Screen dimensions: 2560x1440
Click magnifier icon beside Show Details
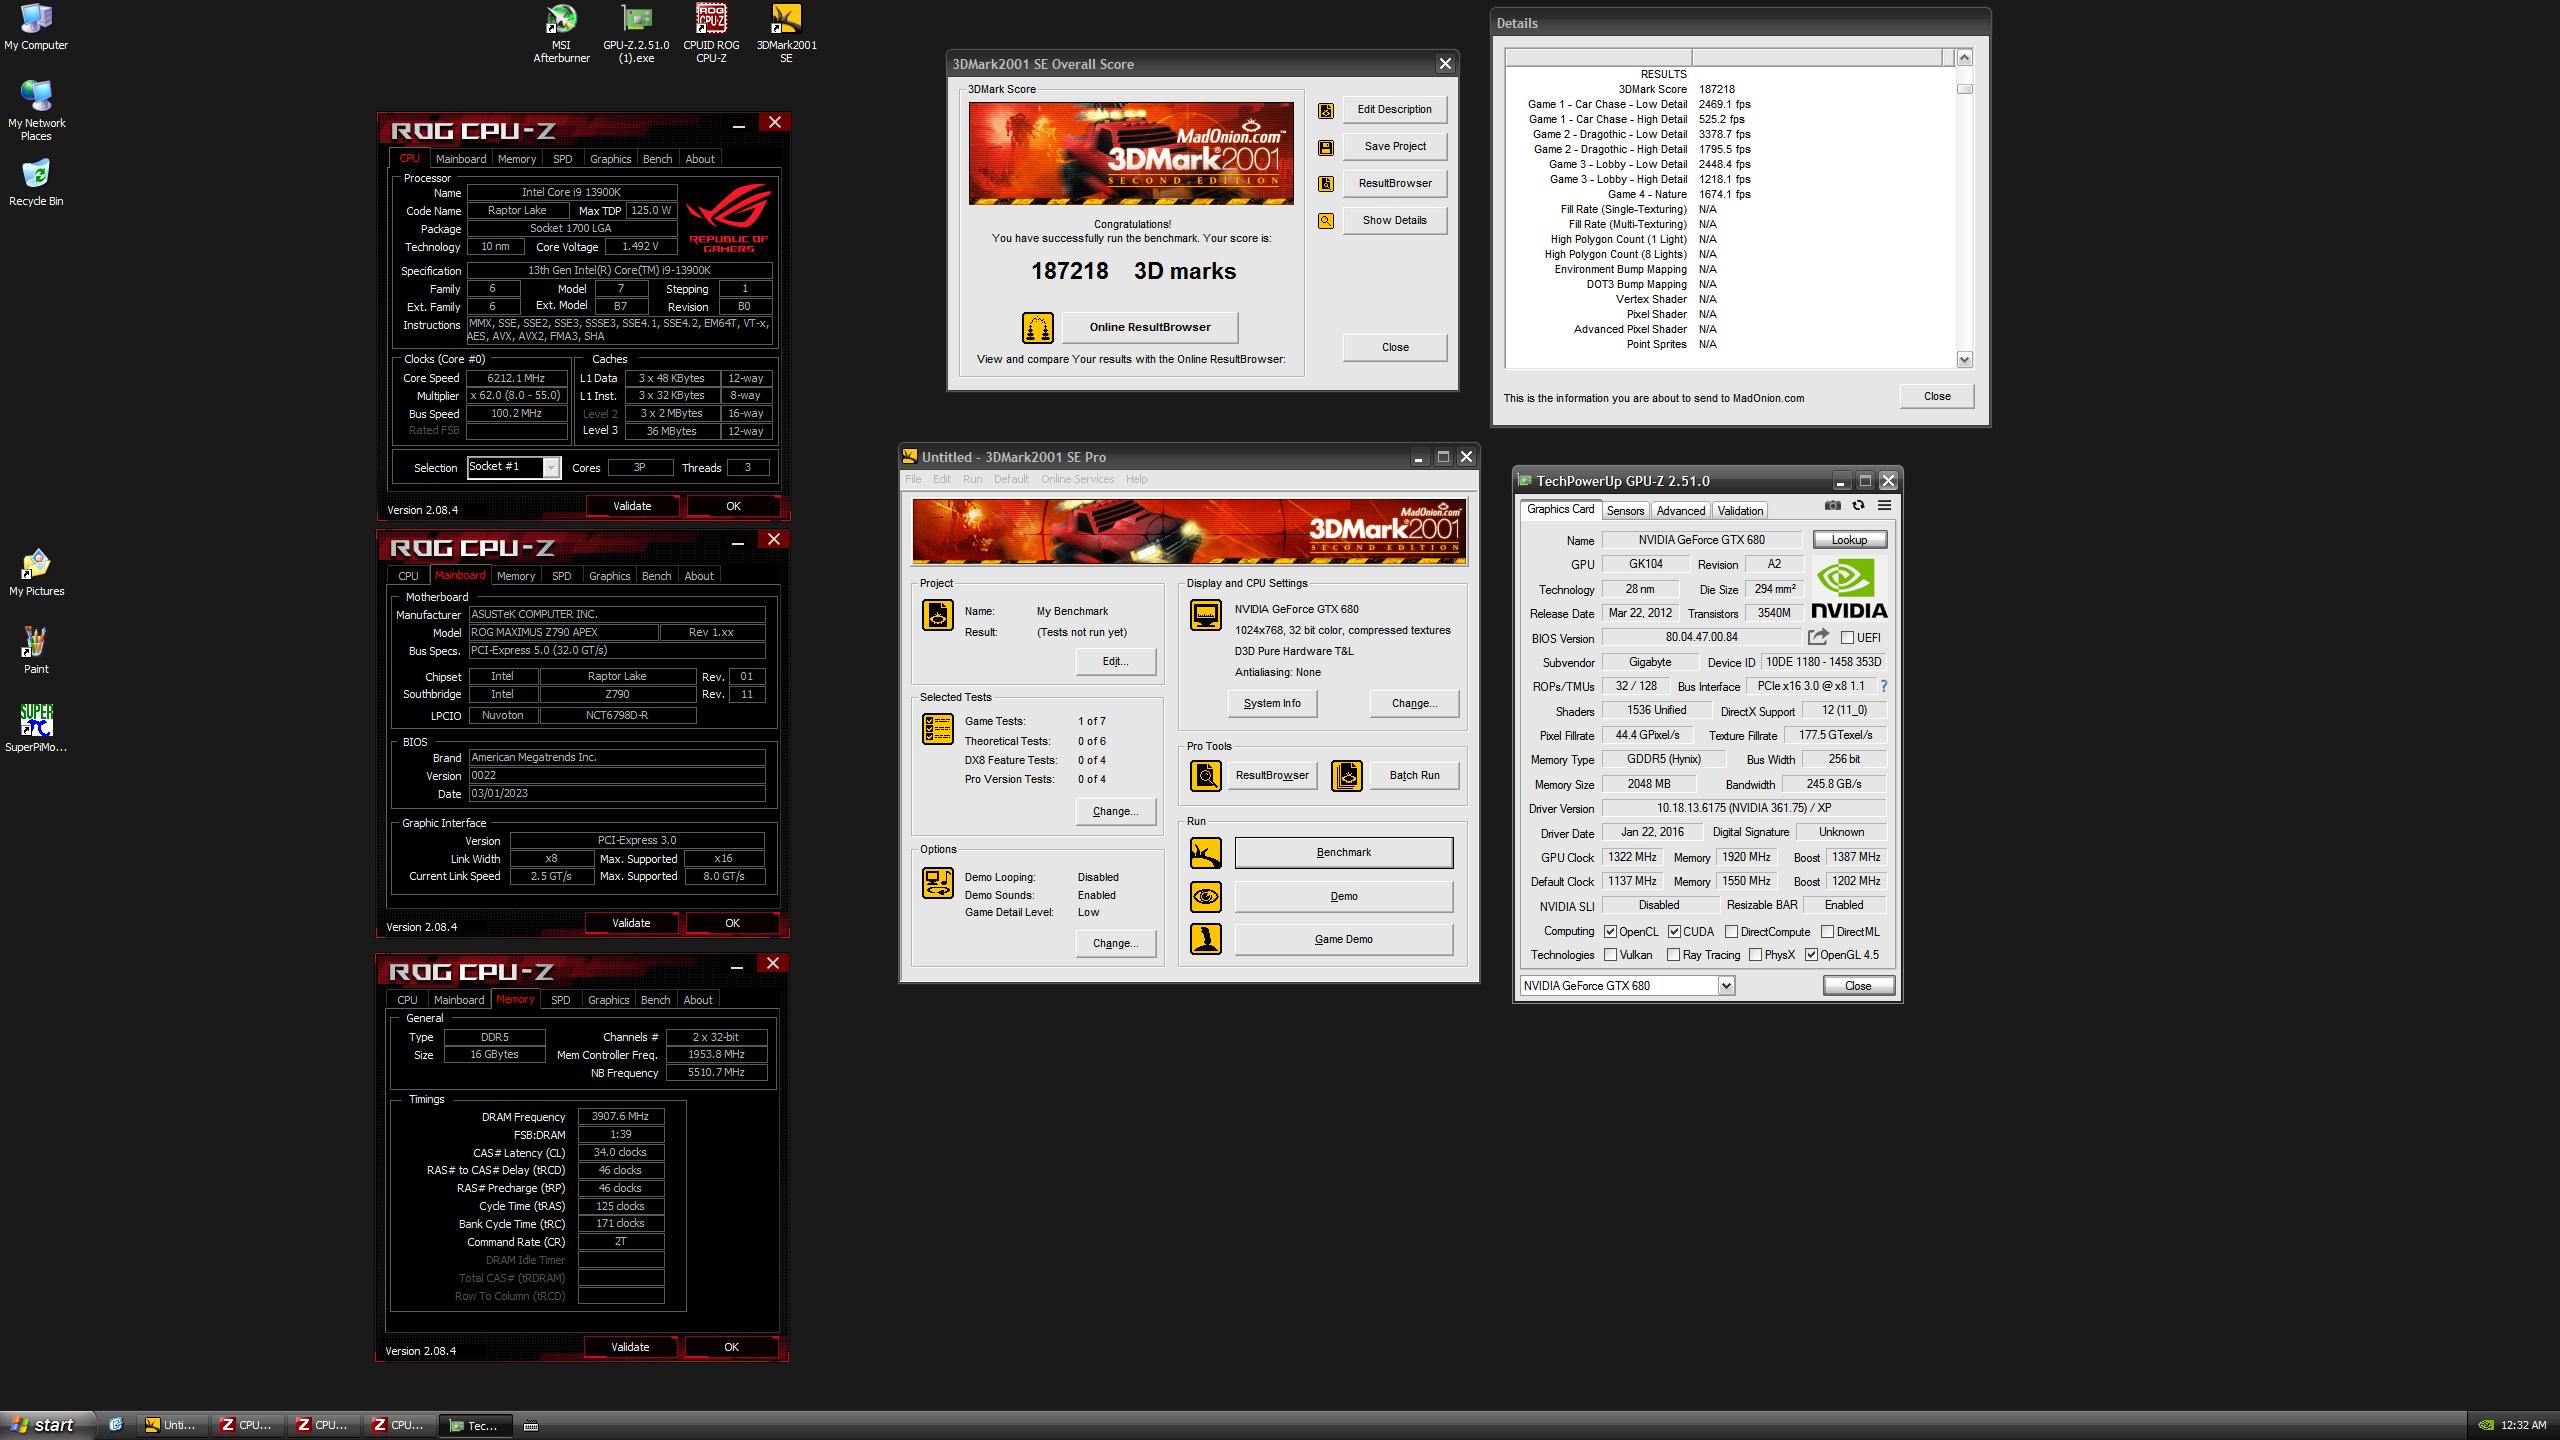1325,221
